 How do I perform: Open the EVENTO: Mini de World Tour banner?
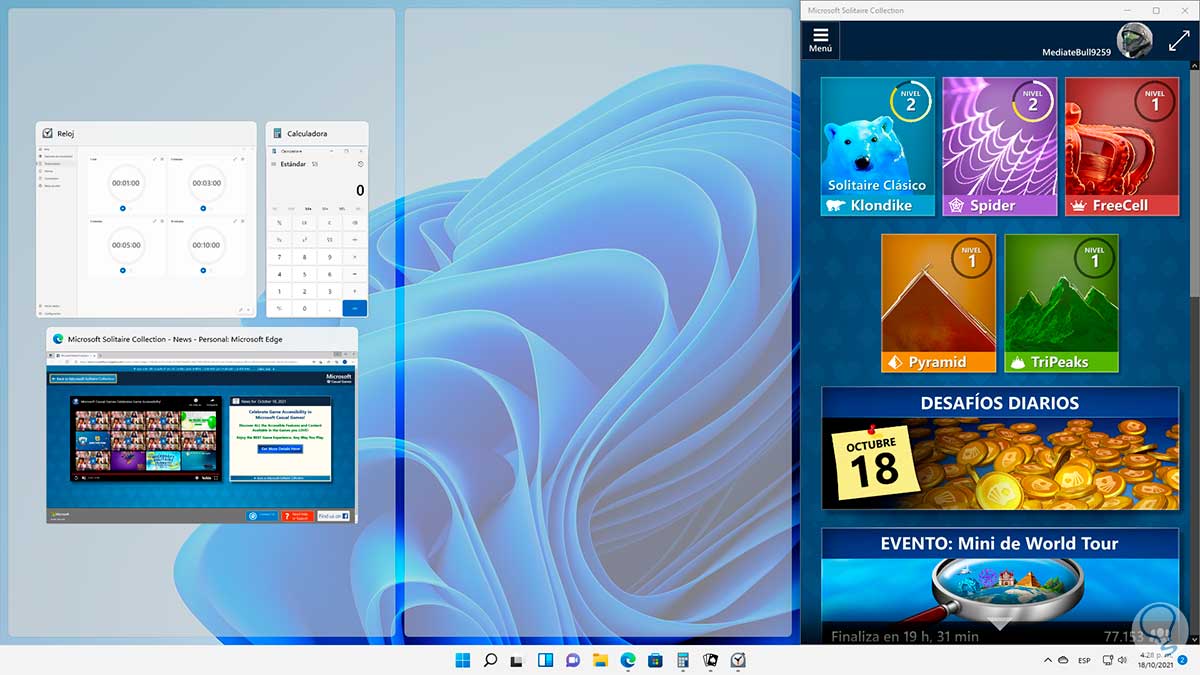click(1000, 586)
